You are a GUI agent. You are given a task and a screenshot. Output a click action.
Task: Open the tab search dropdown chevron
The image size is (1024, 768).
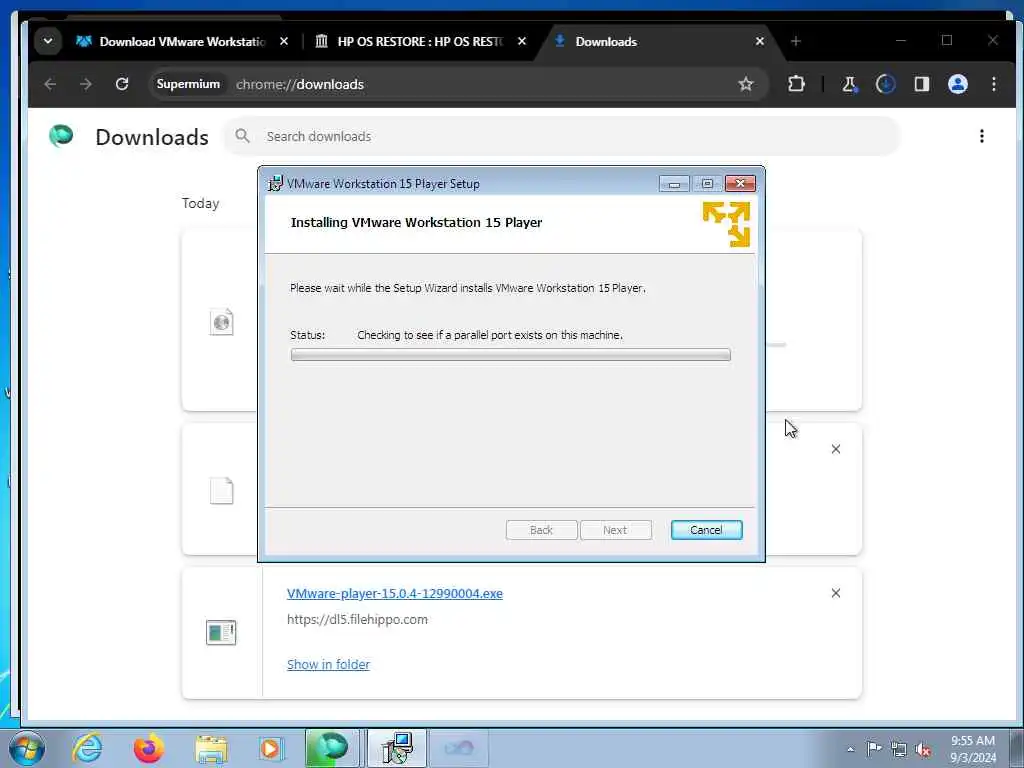48,41
